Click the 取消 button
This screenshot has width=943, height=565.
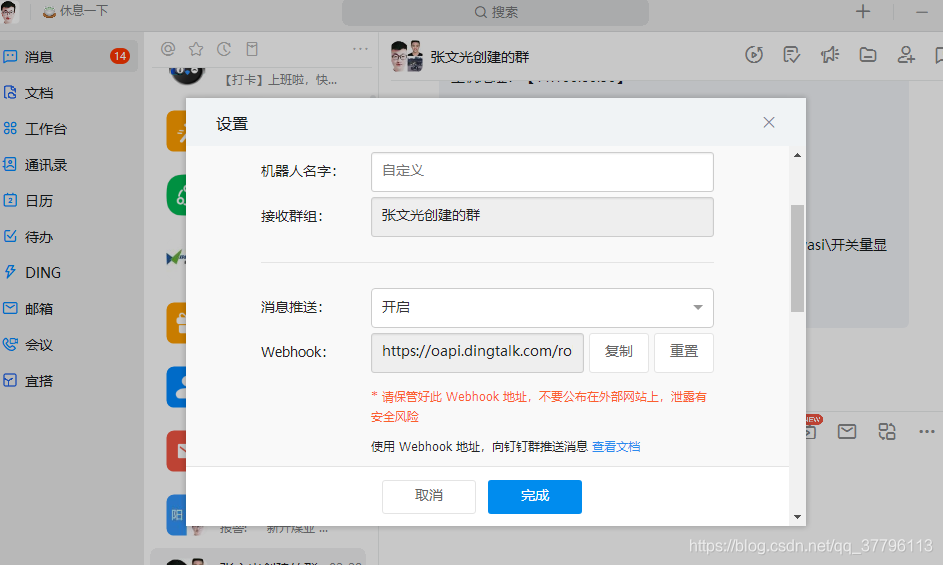(x=429, y=496)
